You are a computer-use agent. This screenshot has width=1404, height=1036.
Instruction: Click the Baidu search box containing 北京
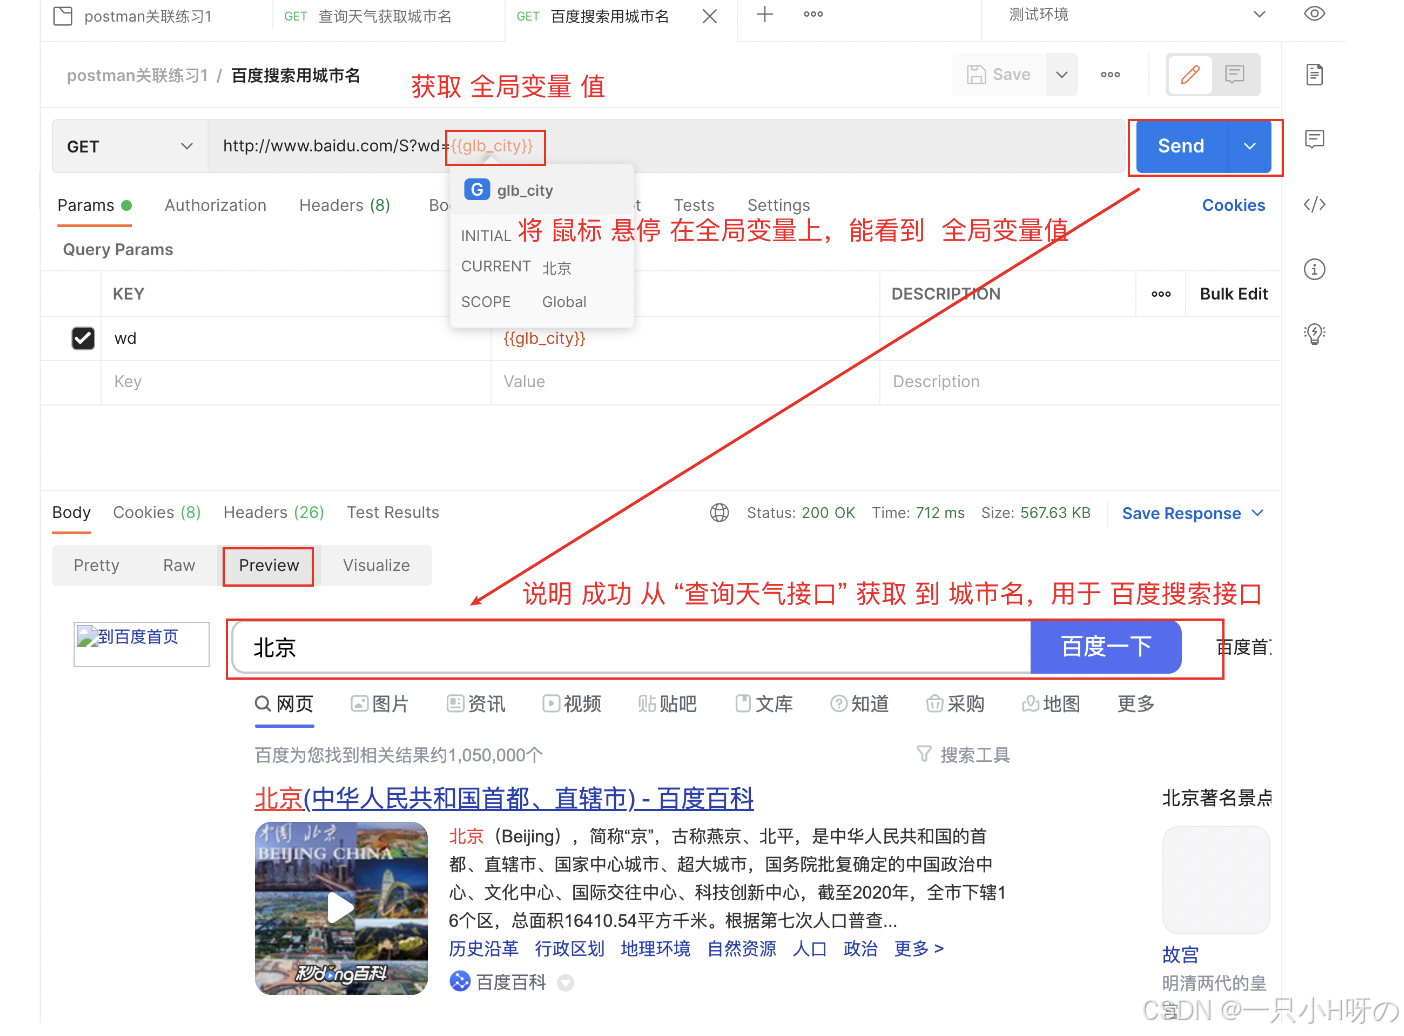(632, 648)
